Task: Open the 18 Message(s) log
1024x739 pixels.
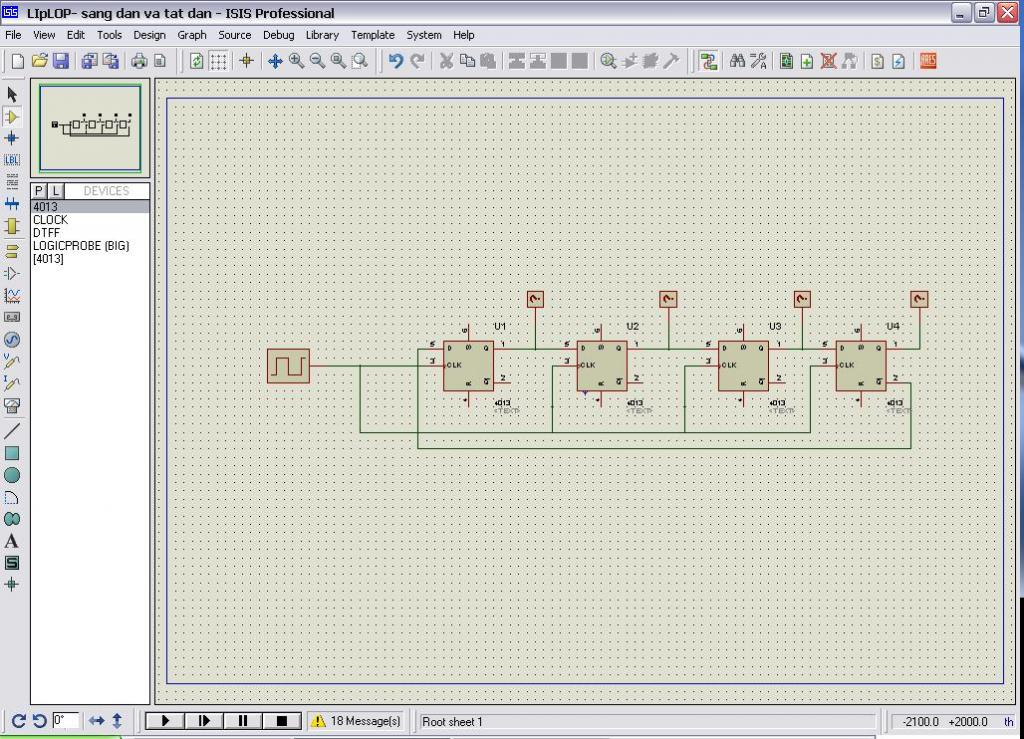Action: 356,721
